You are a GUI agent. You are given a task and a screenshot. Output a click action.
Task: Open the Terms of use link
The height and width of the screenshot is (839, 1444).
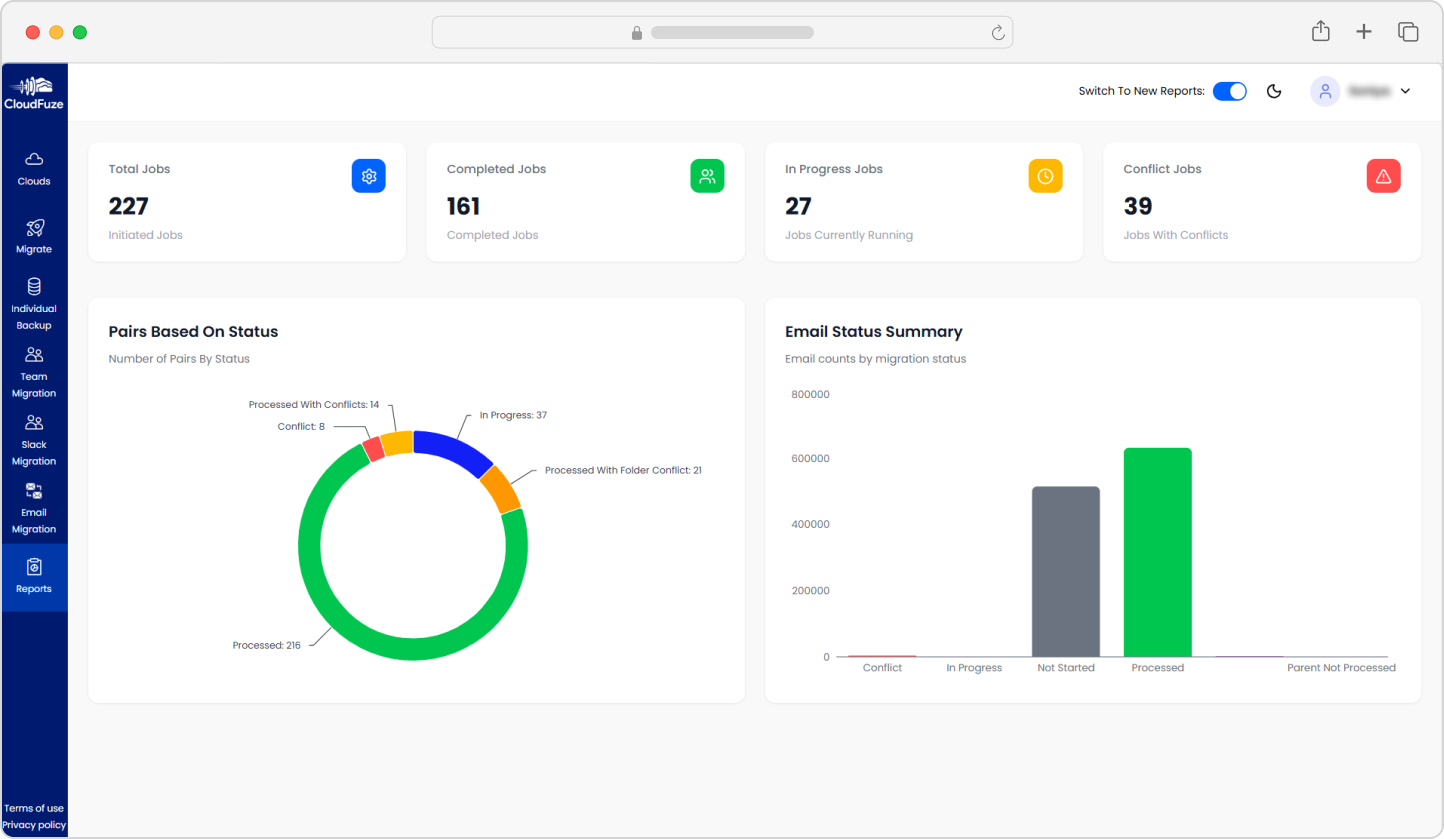34,808
